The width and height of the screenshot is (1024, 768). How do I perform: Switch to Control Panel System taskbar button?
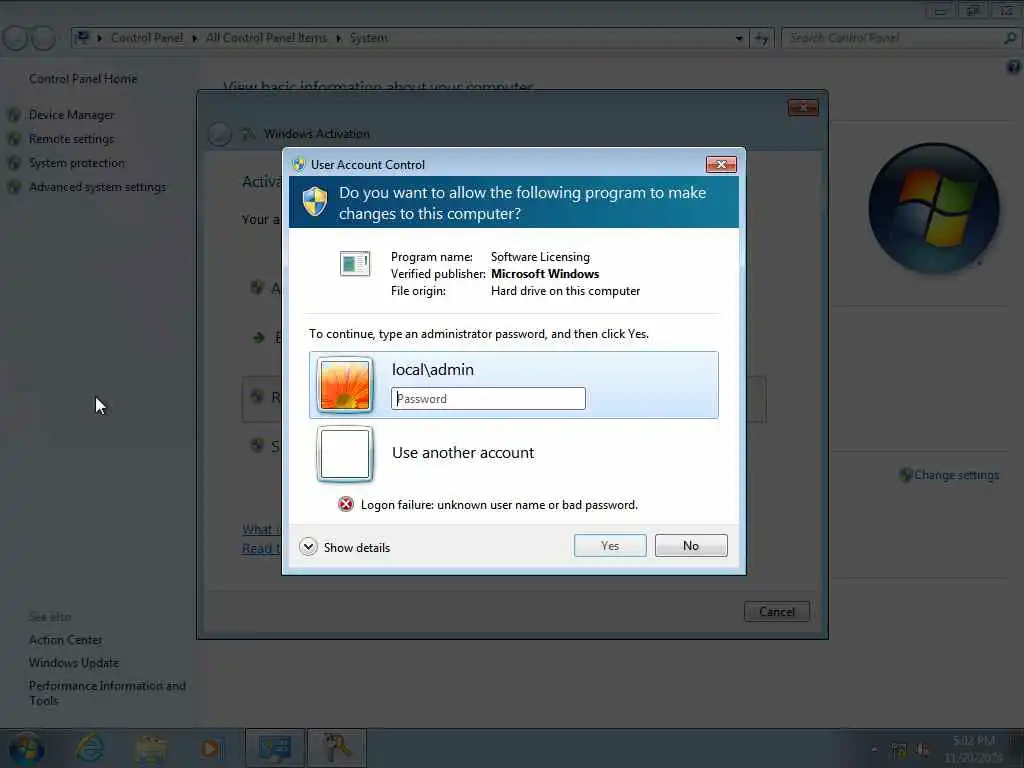pyautogui.click(x=275, y=748)
